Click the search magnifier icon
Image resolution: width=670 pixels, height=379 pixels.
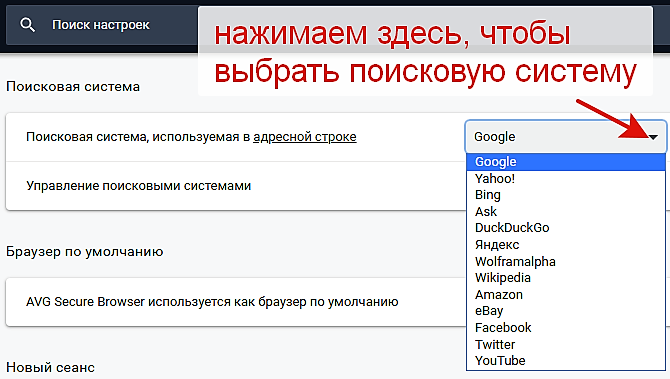pos(27,25)
